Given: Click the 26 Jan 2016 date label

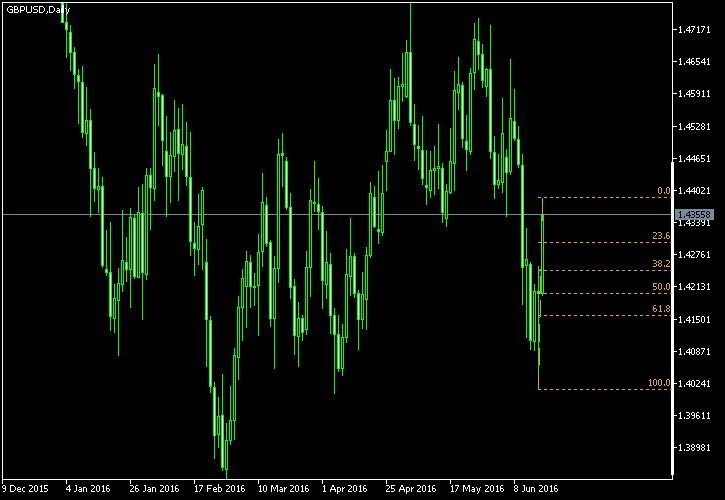Looking at the screenshot, I should point(154,488).
